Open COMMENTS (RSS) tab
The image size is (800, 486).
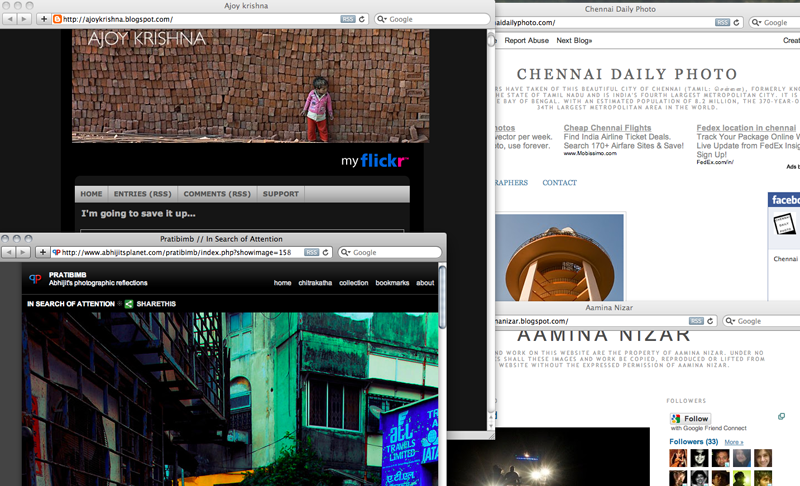[217, 194]
